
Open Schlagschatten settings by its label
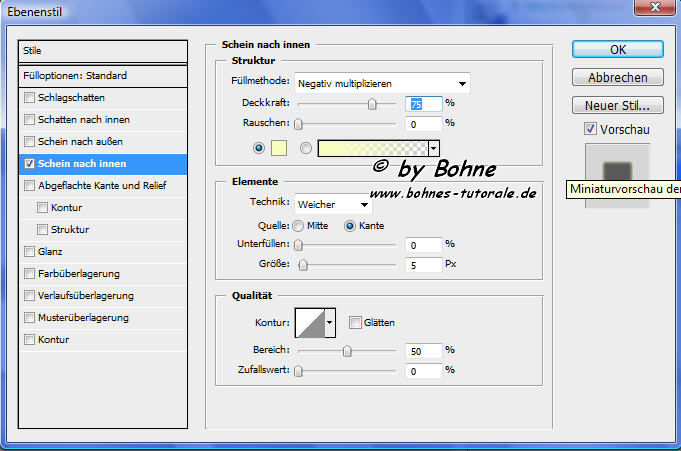point(71,97)
